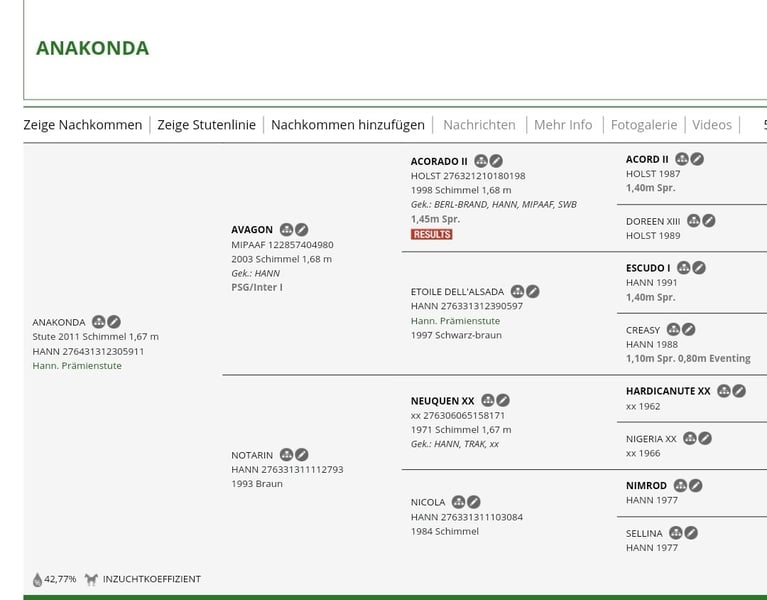Click the edit pencil next to NICOLA
This screenshot has width=767, height=600.
click(x=474, y=502)
